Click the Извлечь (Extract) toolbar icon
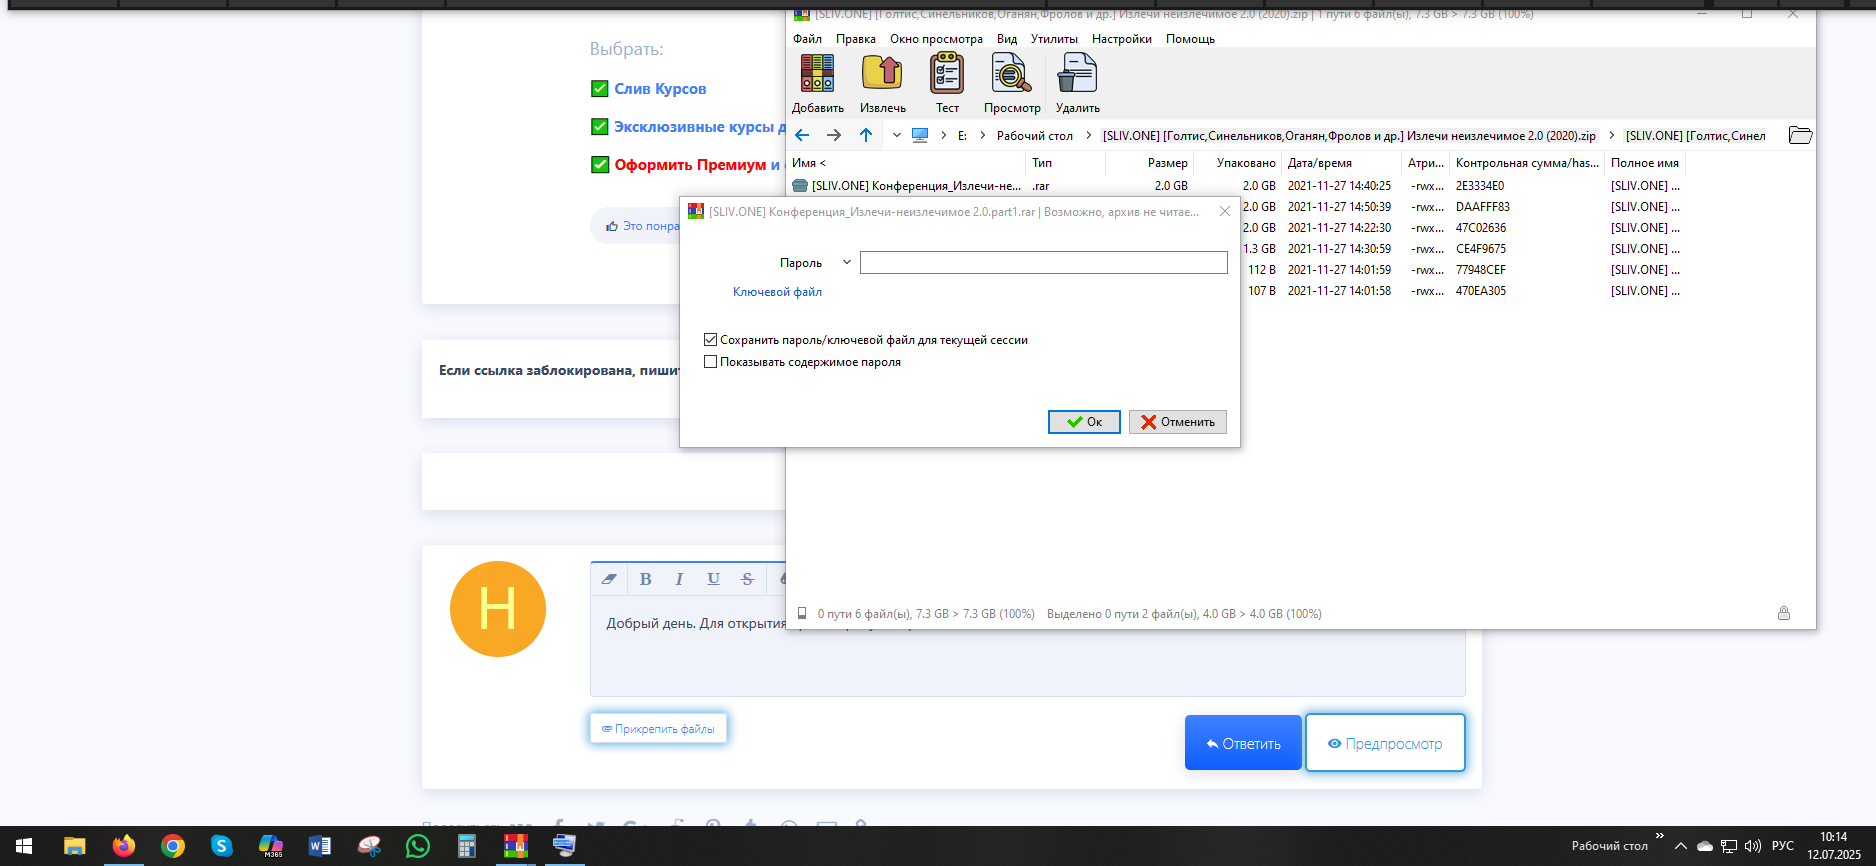The height and width of the screenshot is (866, 1876). (882, 74)
